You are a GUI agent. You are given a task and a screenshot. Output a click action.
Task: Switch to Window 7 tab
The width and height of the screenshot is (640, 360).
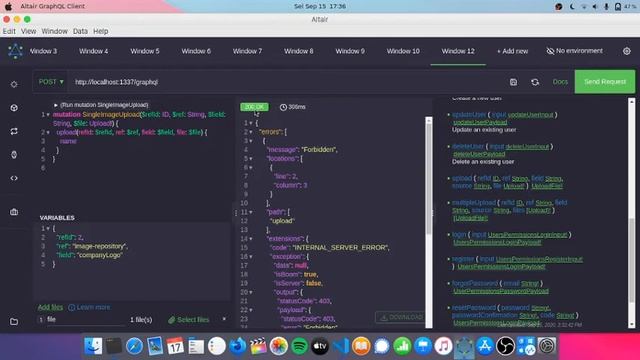click(x=247, y=51)
